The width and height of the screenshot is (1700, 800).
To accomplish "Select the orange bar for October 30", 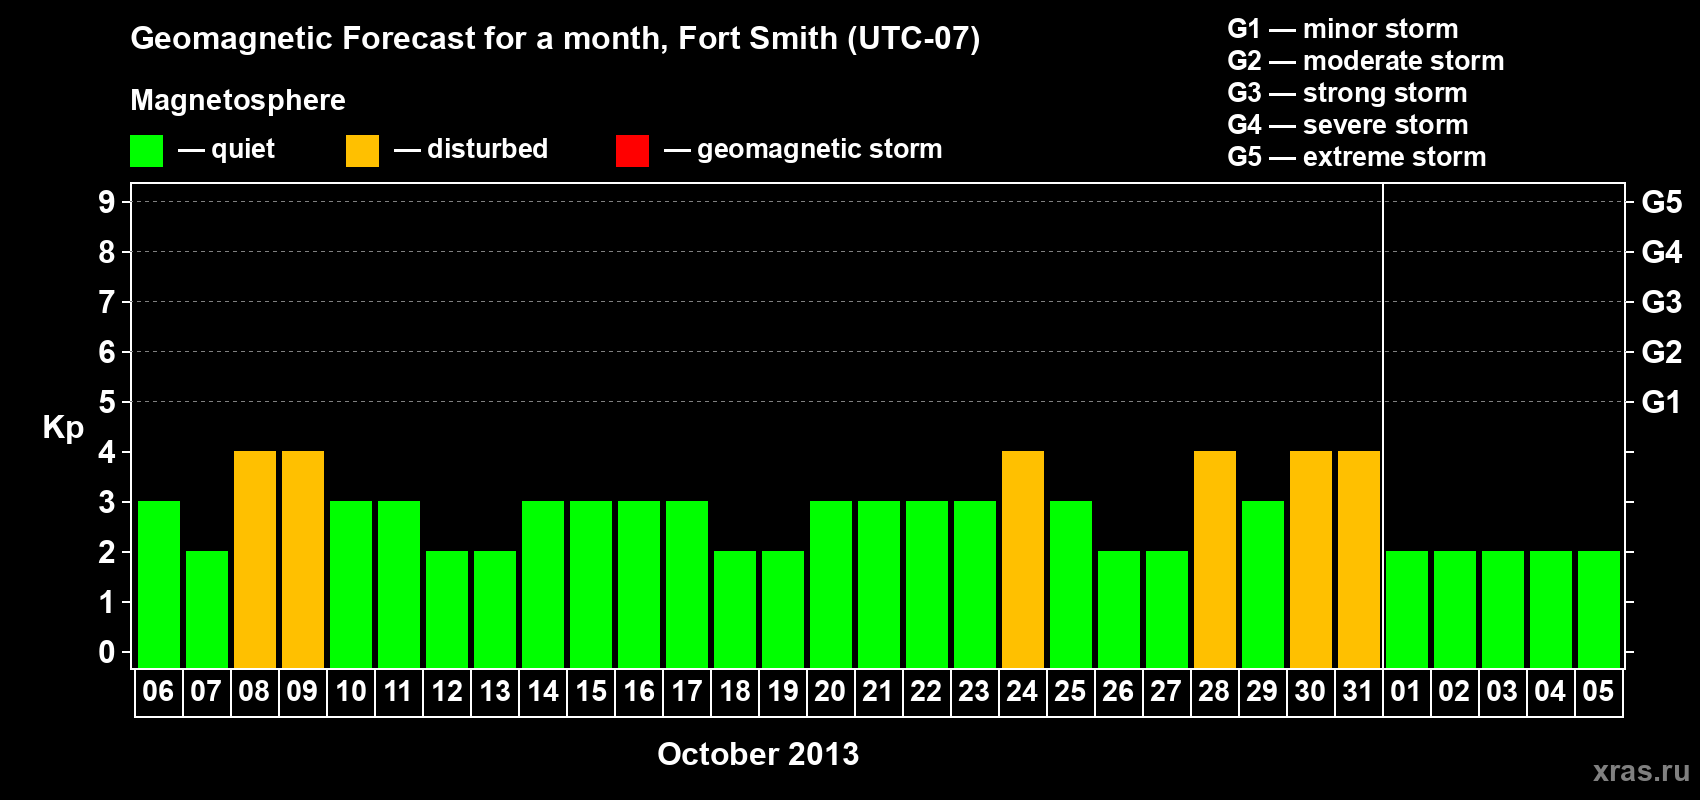I will click(x=1311, y=559).
